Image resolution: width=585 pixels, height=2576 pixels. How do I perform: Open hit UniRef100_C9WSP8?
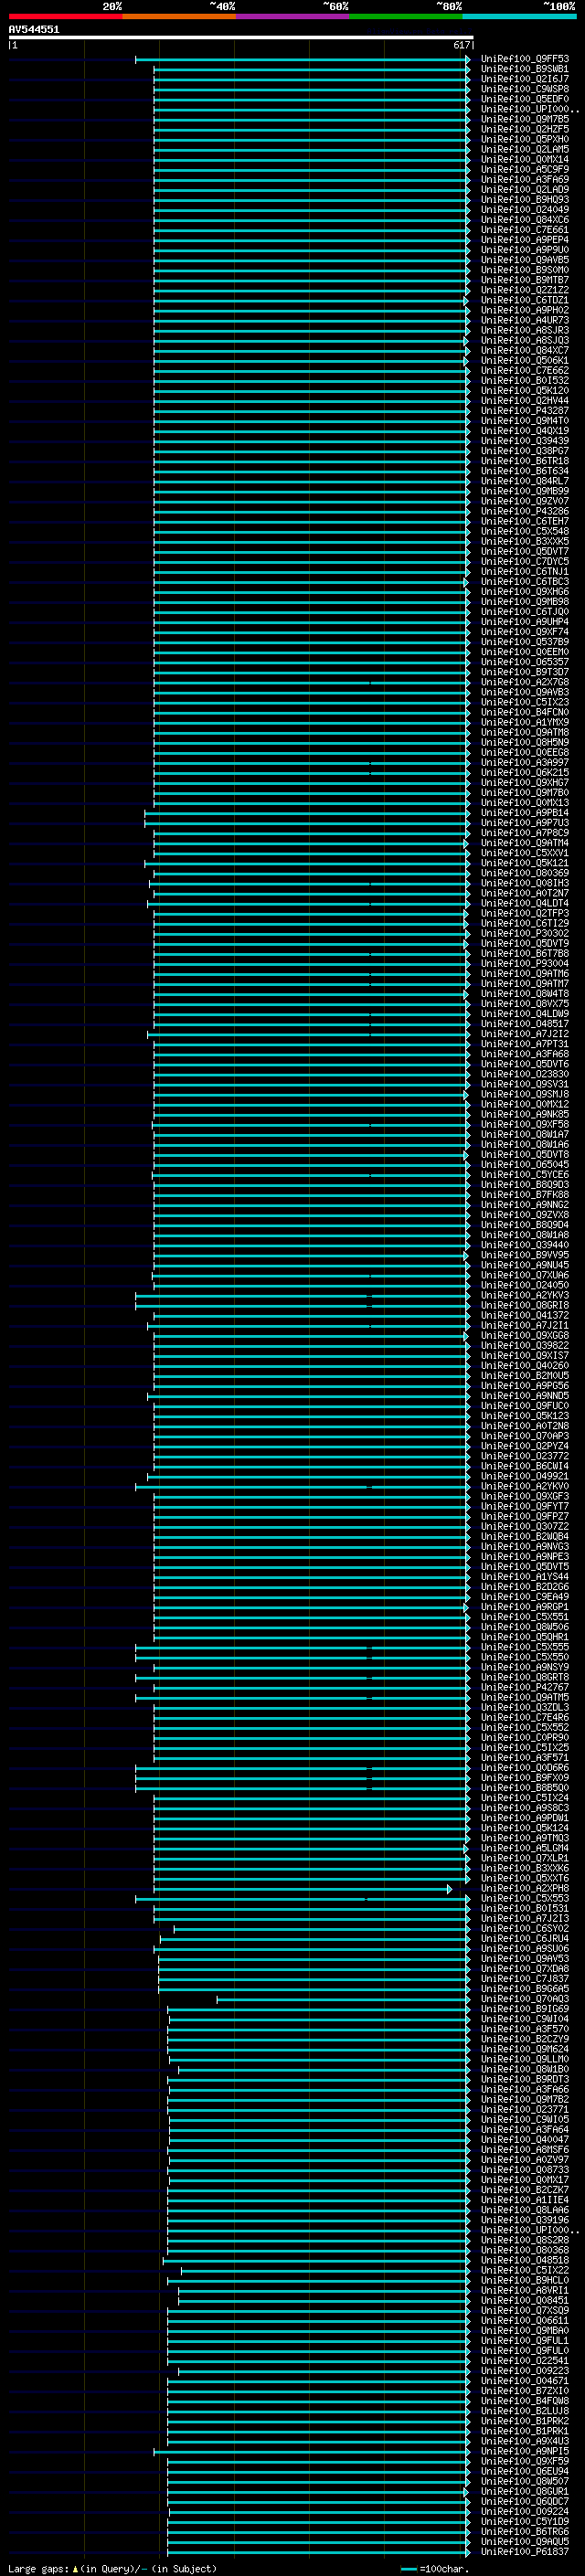[525, 89]
